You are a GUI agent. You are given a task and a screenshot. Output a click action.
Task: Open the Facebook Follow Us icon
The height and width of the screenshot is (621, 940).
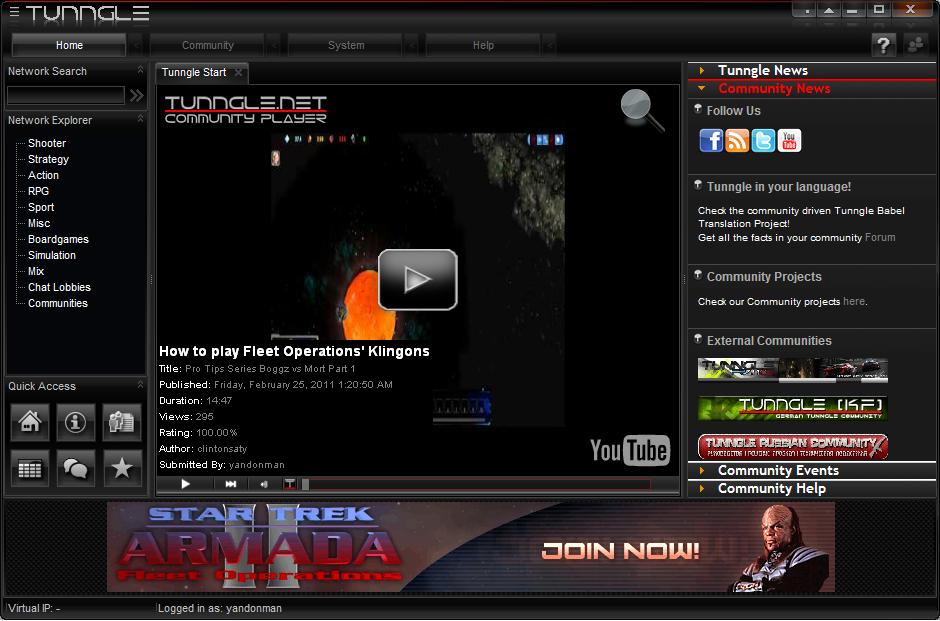point(711,141)
